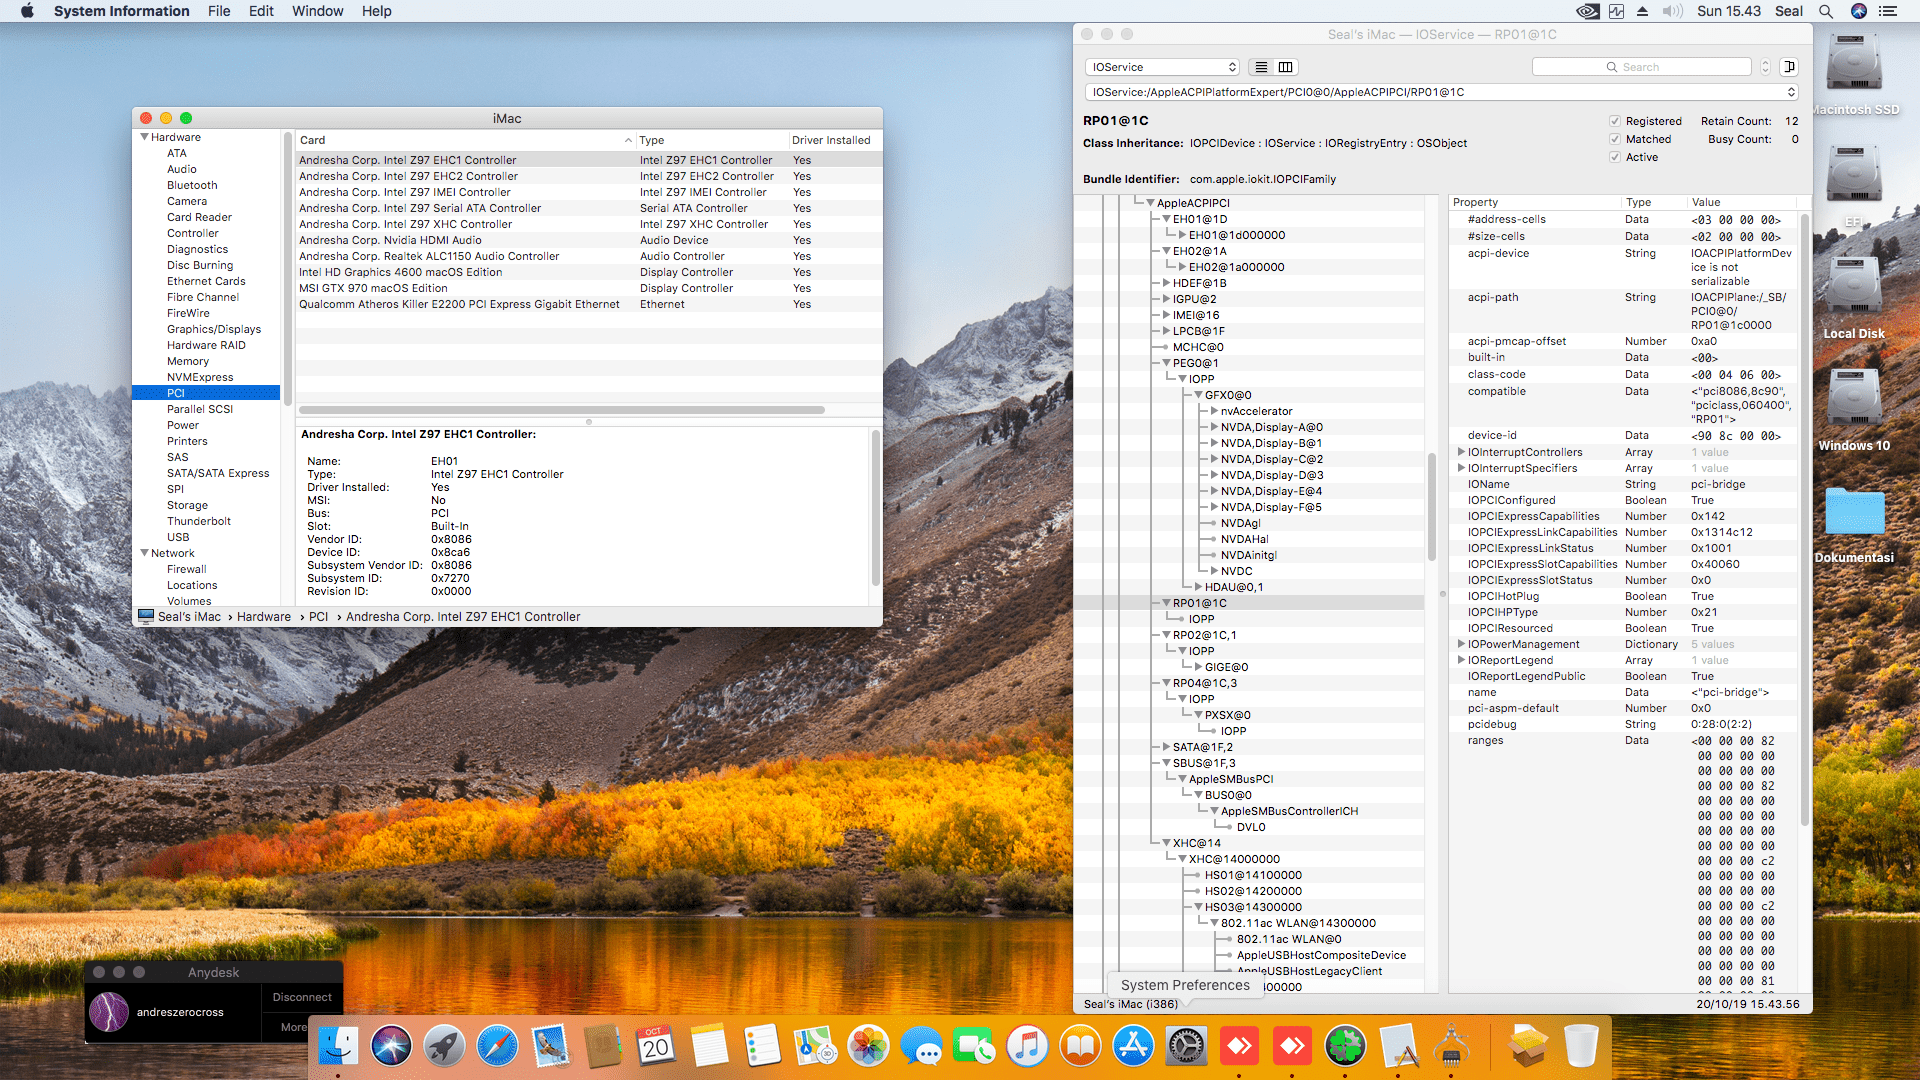Switch to column browser view icon
Viewport: 1920px width, 1080px height.
coord(1286,67)
